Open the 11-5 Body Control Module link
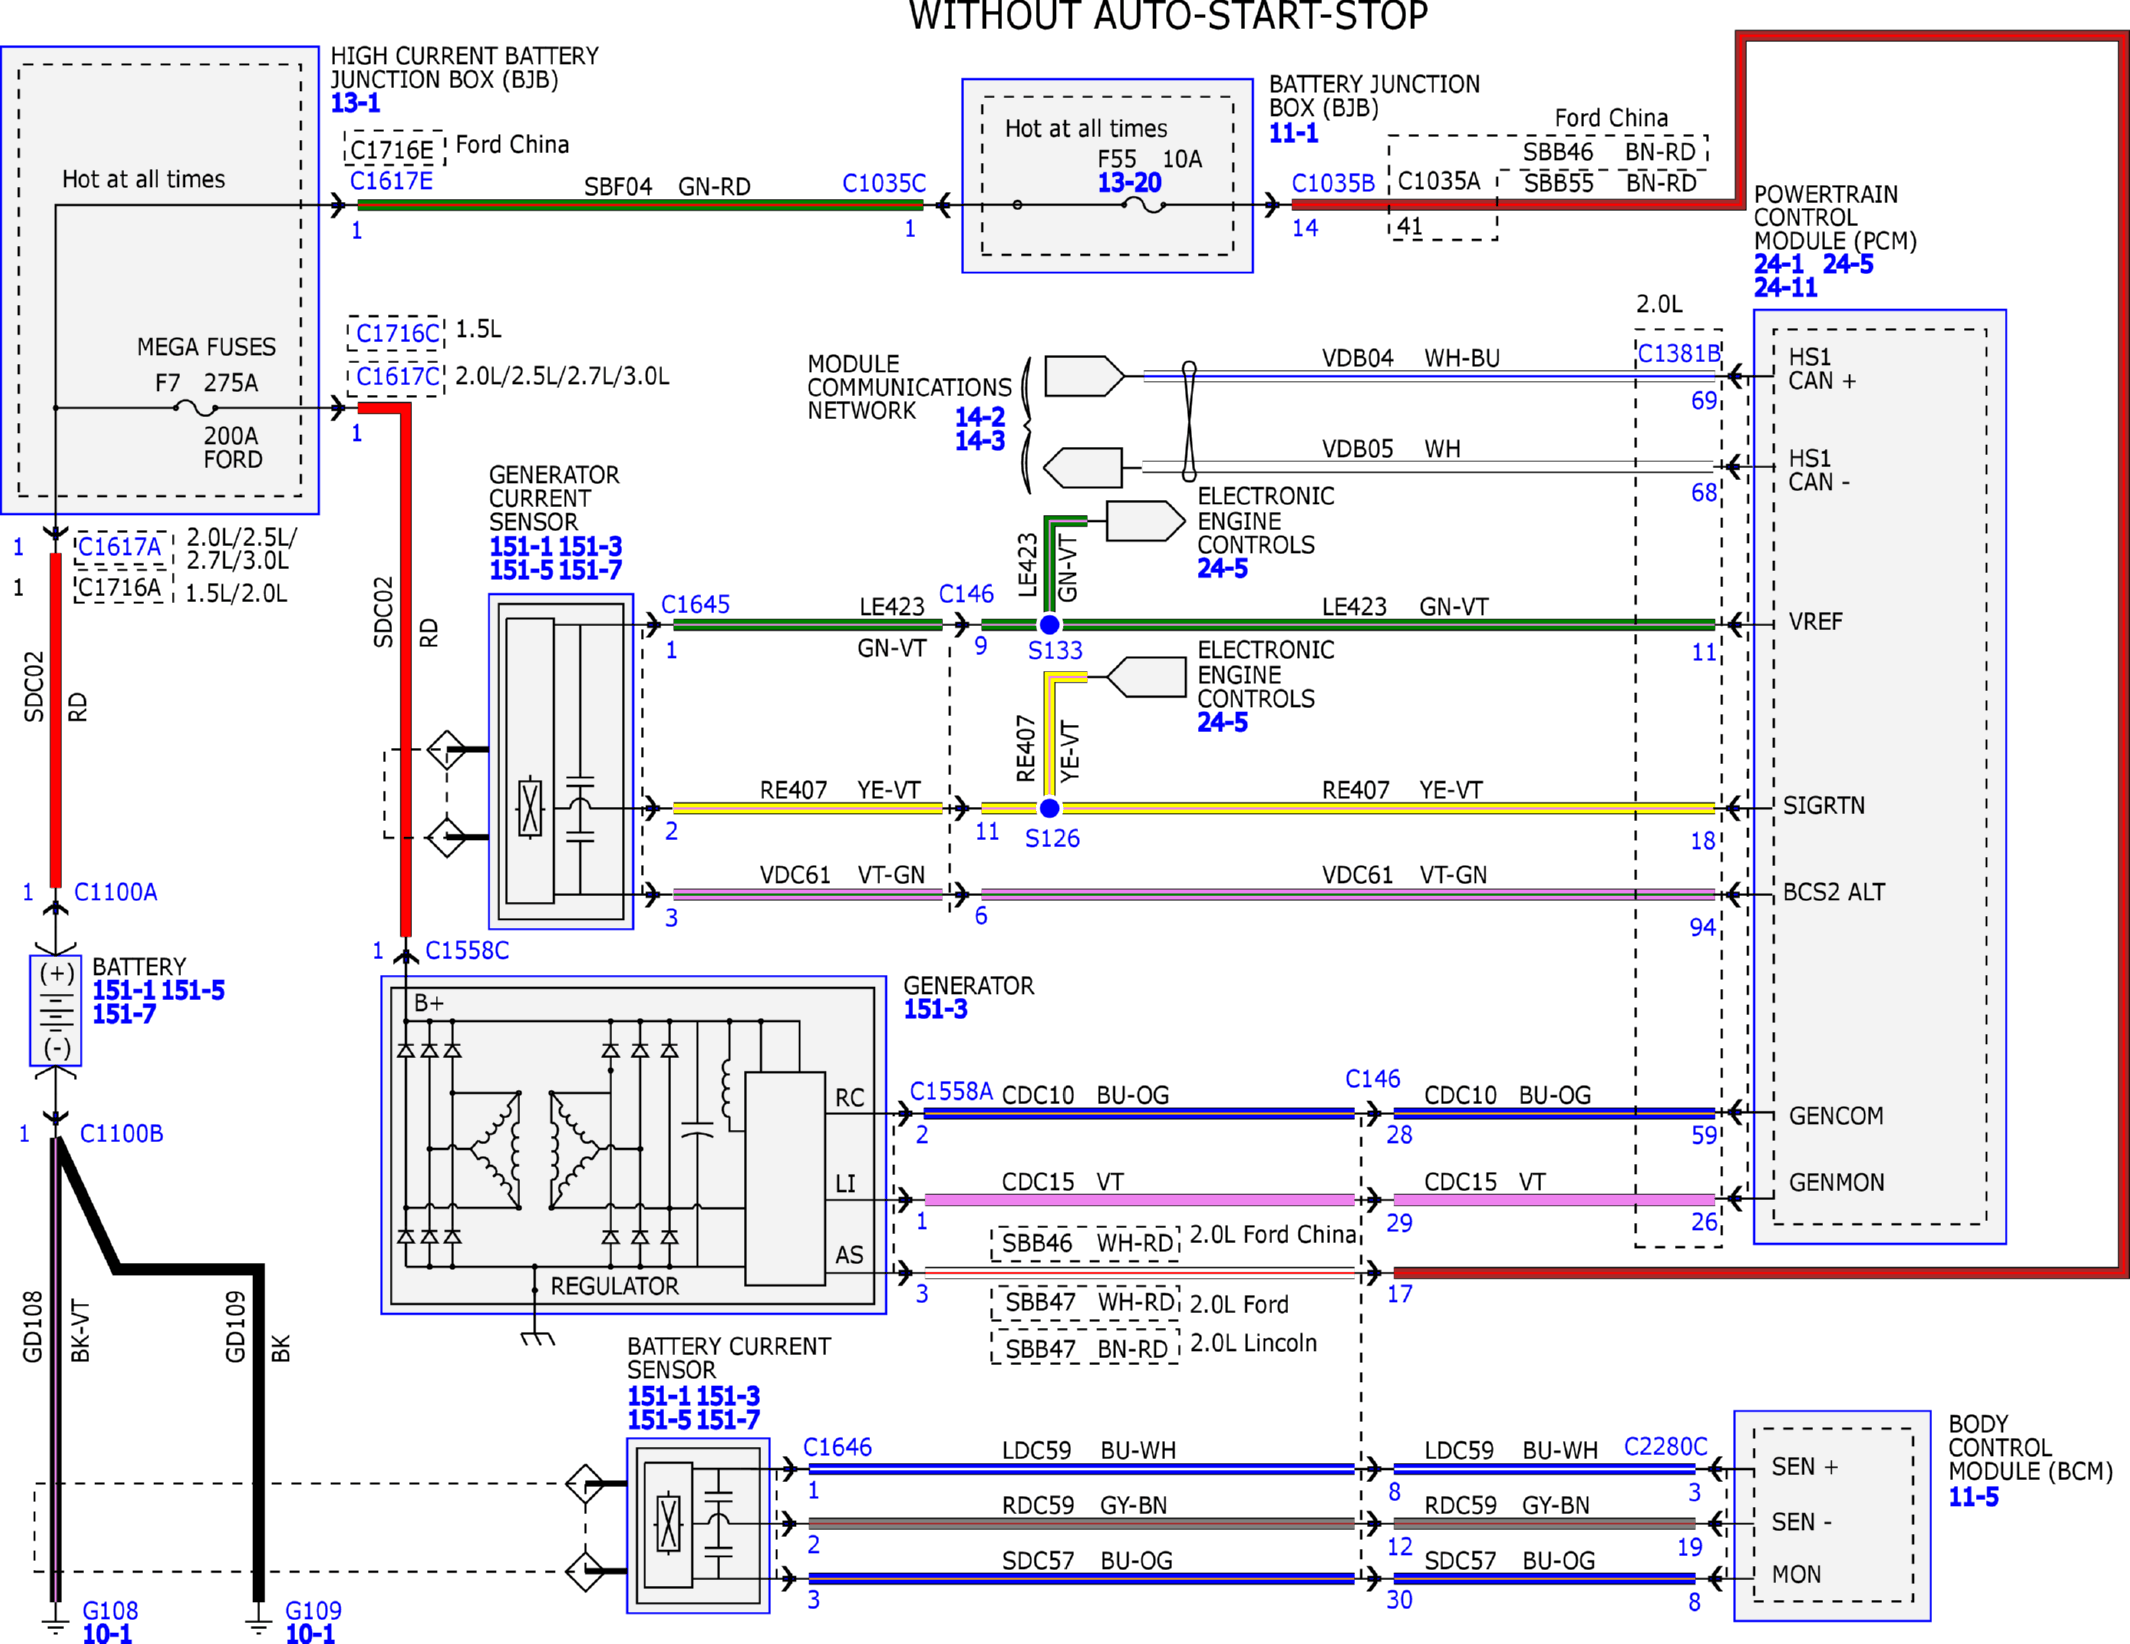The width and height of the screenshot is (2130, 1644). [x=1973, y=1497]
